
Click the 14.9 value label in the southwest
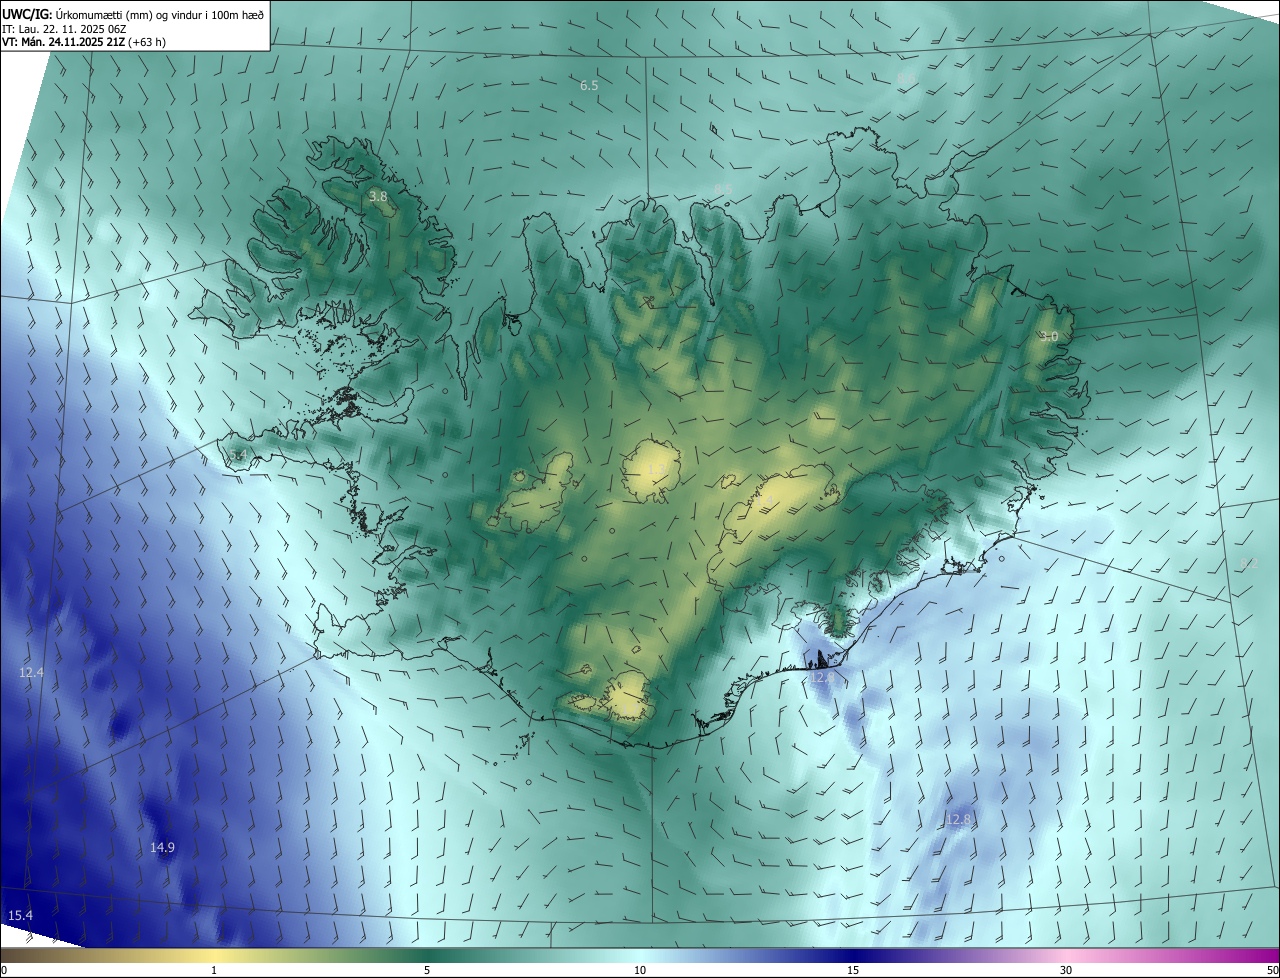pos(162,848)
